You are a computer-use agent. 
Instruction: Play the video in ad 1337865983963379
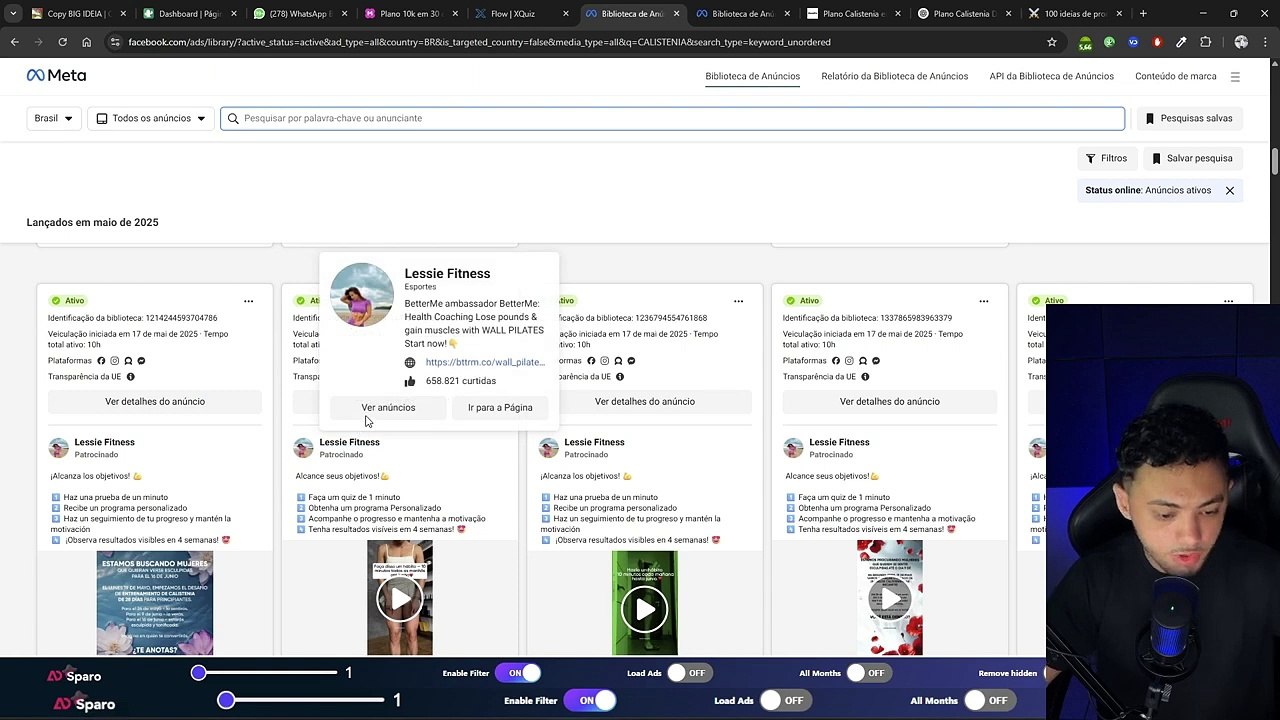(x=889, y=599)
